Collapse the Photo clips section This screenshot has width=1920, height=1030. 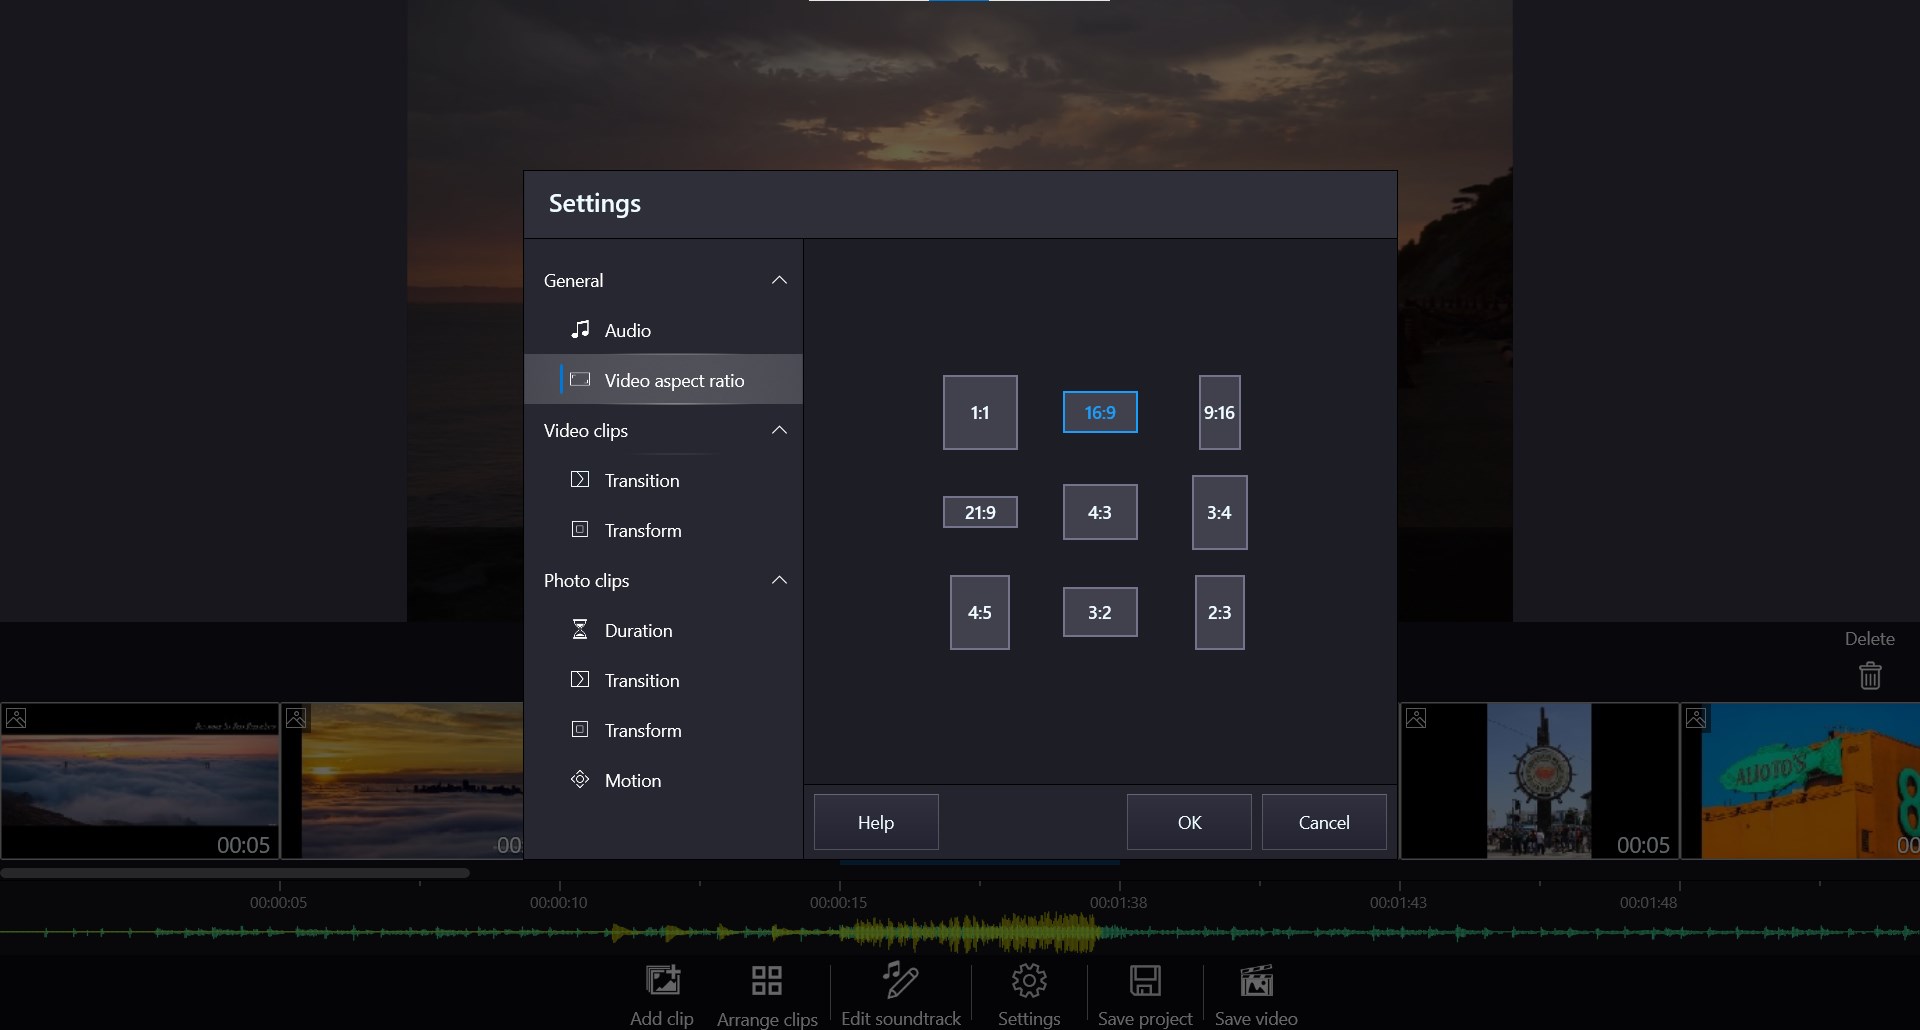(x=779, y=580)
